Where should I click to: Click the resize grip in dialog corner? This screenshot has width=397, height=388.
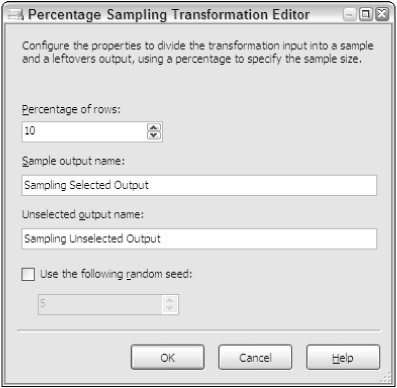(x=386, y=378)
